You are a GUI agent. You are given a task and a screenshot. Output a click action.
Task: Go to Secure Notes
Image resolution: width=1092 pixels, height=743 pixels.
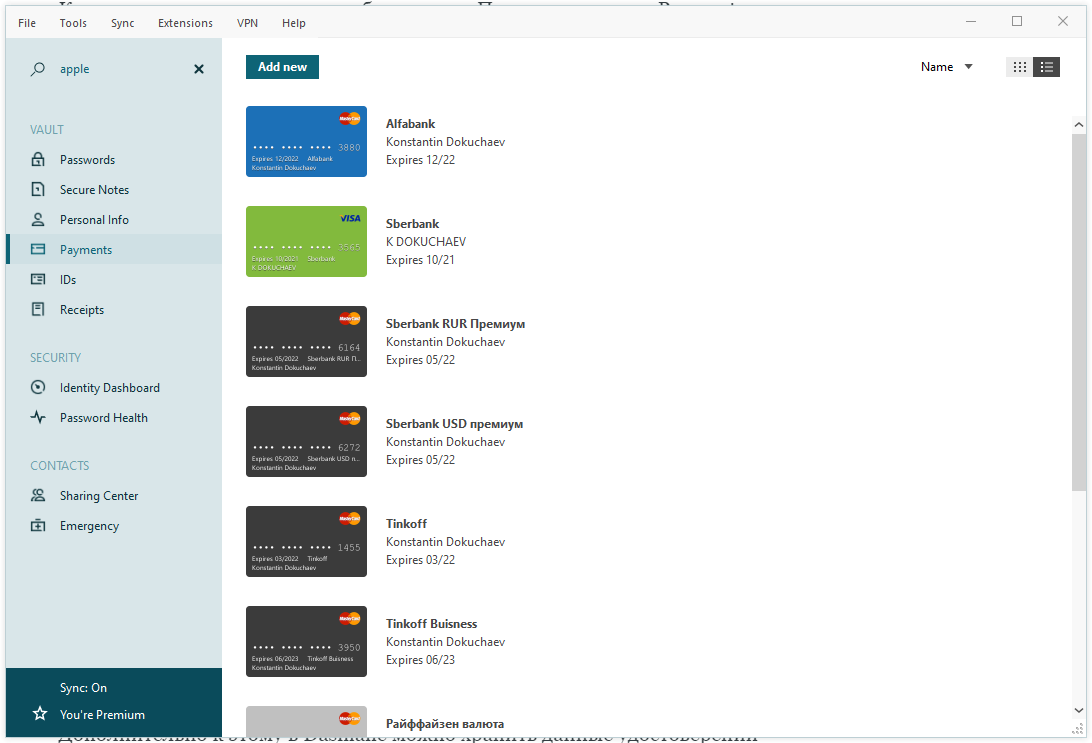pyautogui.click(x=114, y=189)
